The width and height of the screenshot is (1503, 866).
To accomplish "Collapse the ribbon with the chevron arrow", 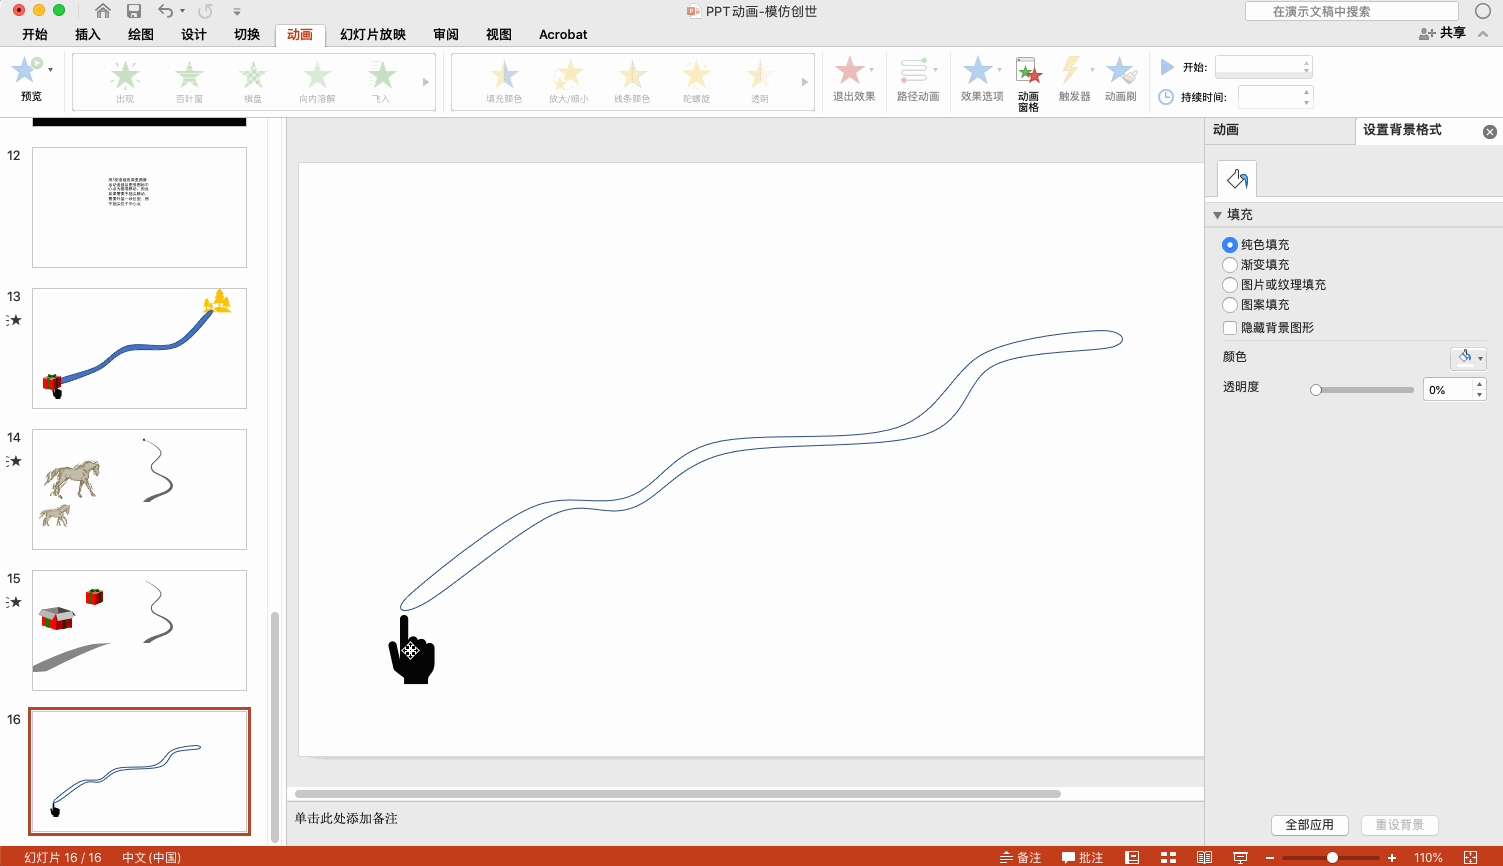I will click(x=1484, y=34).
